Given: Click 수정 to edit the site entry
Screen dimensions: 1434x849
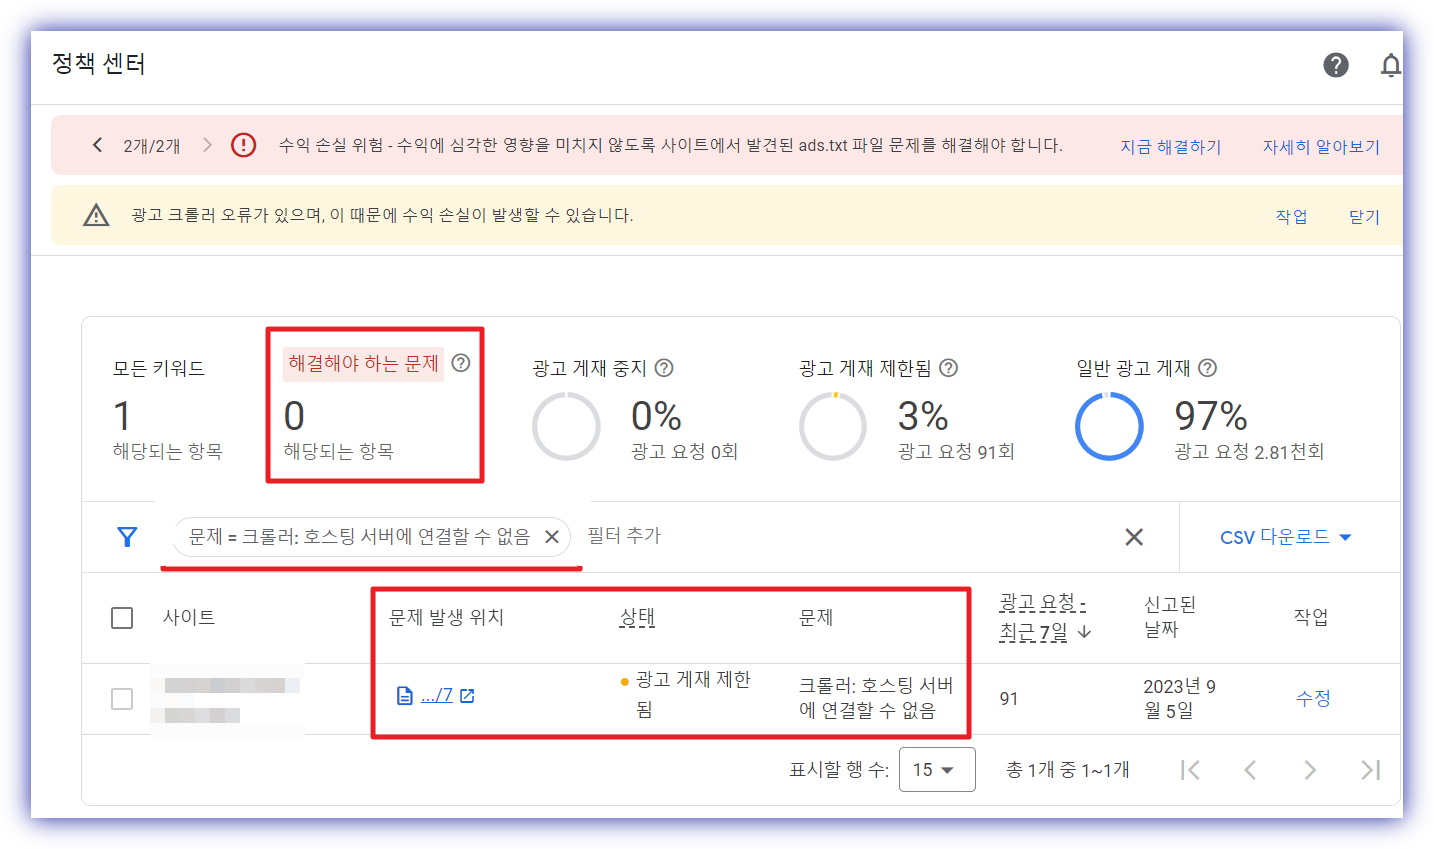Looking at the screenshot, I should tap(1312, 699).
